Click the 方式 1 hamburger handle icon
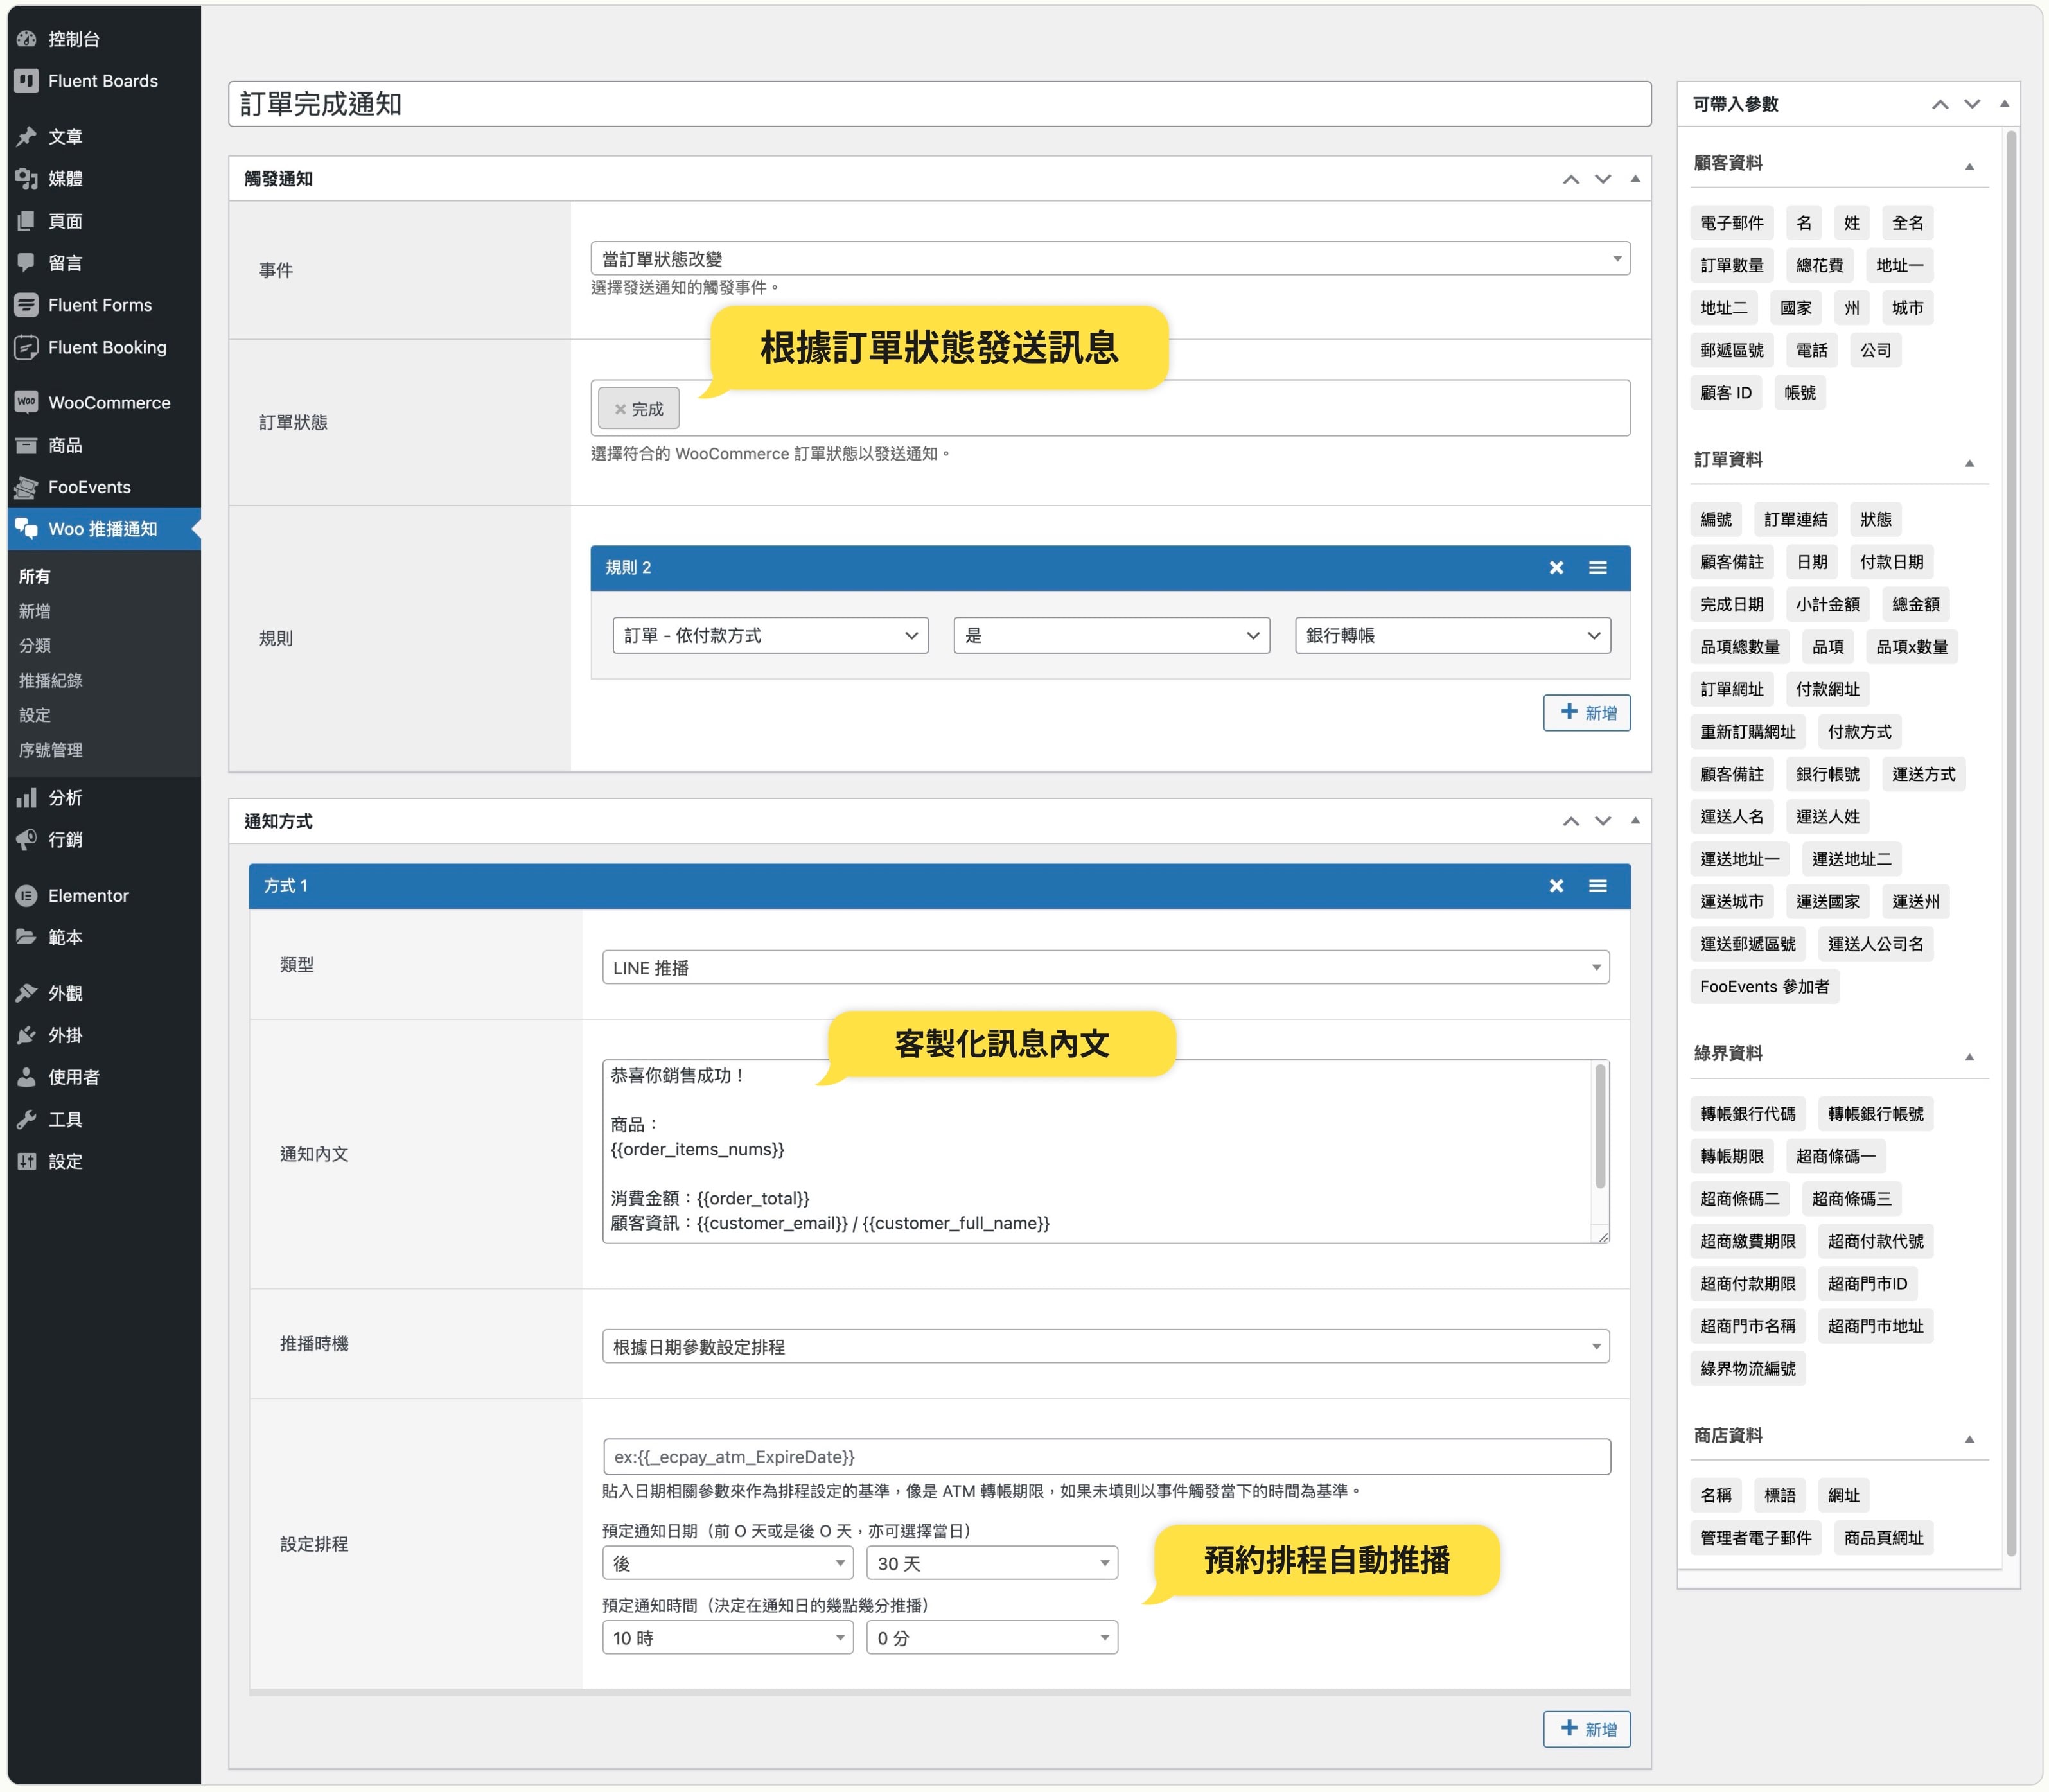Screen dimensions: 2049x1792 pos(1598,886)
